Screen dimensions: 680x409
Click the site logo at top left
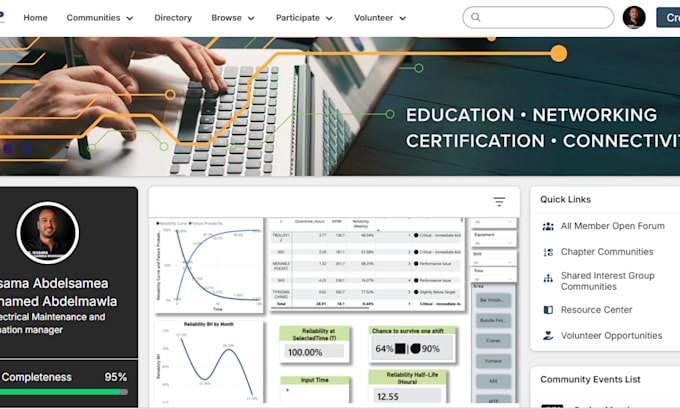pyautogui.click(x=2, y=17)
